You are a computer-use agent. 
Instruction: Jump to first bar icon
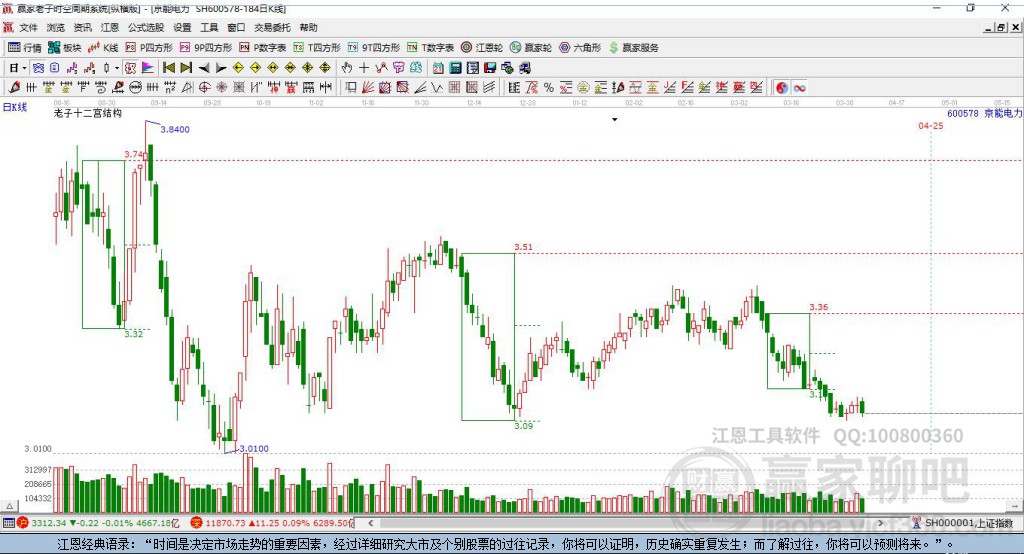pyautogui.click(x=168, y=68)
